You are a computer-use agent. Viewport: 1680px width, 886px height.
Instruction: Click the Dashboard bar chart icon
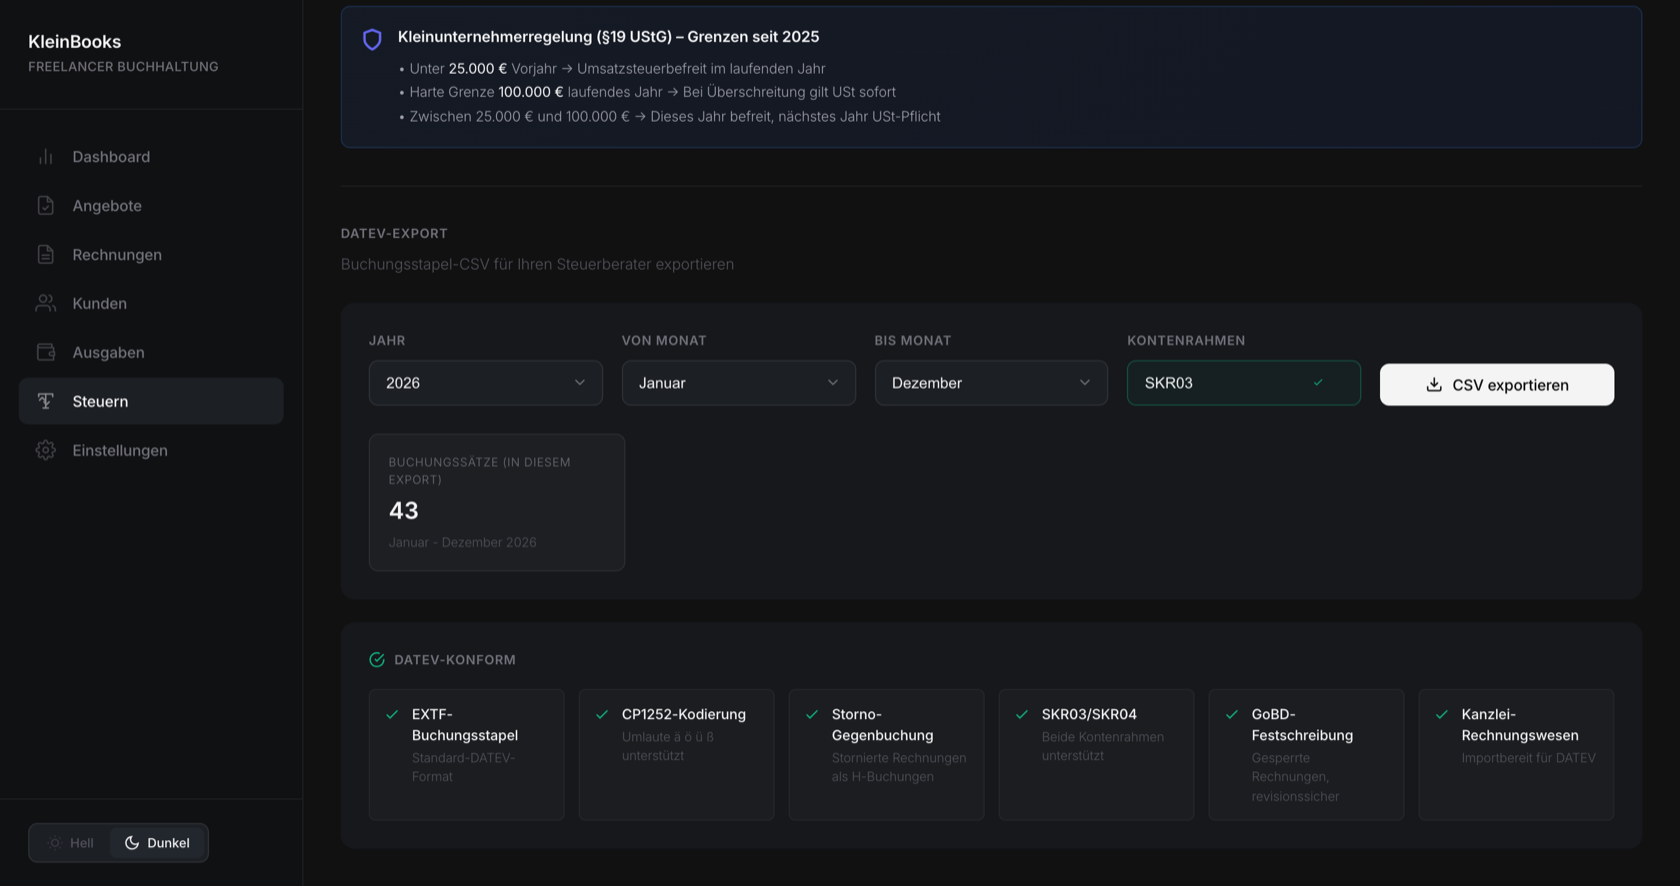(45, 157)
